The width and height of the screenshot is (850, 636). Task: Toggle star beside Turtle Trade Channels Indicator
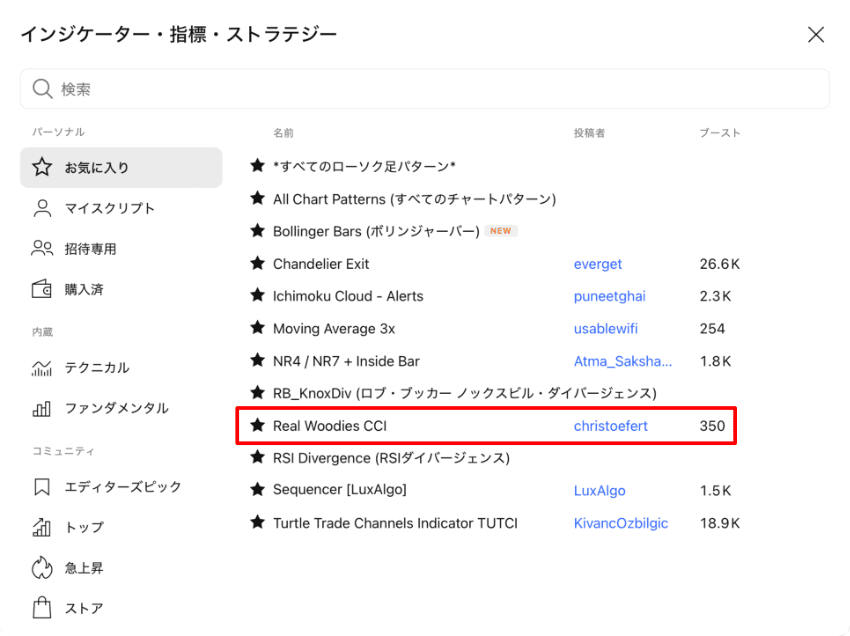coord(257,523)
